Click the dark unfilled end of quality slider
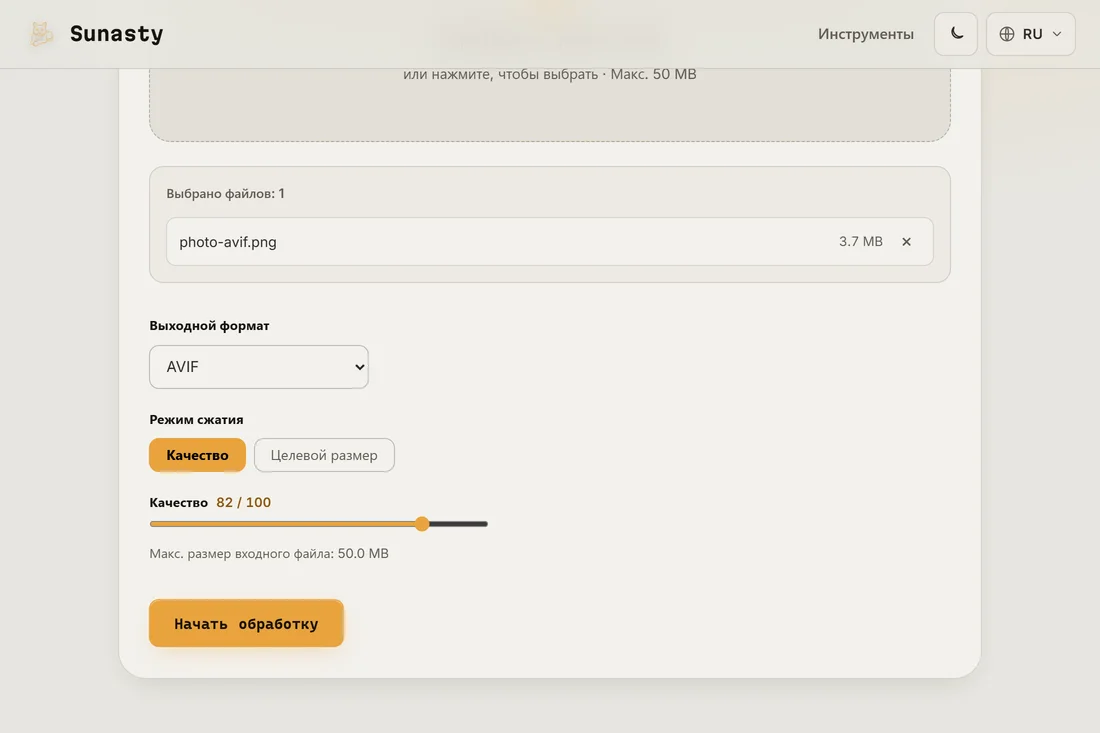The width and height of the screenshot is (1100, 733). (458, 524)
